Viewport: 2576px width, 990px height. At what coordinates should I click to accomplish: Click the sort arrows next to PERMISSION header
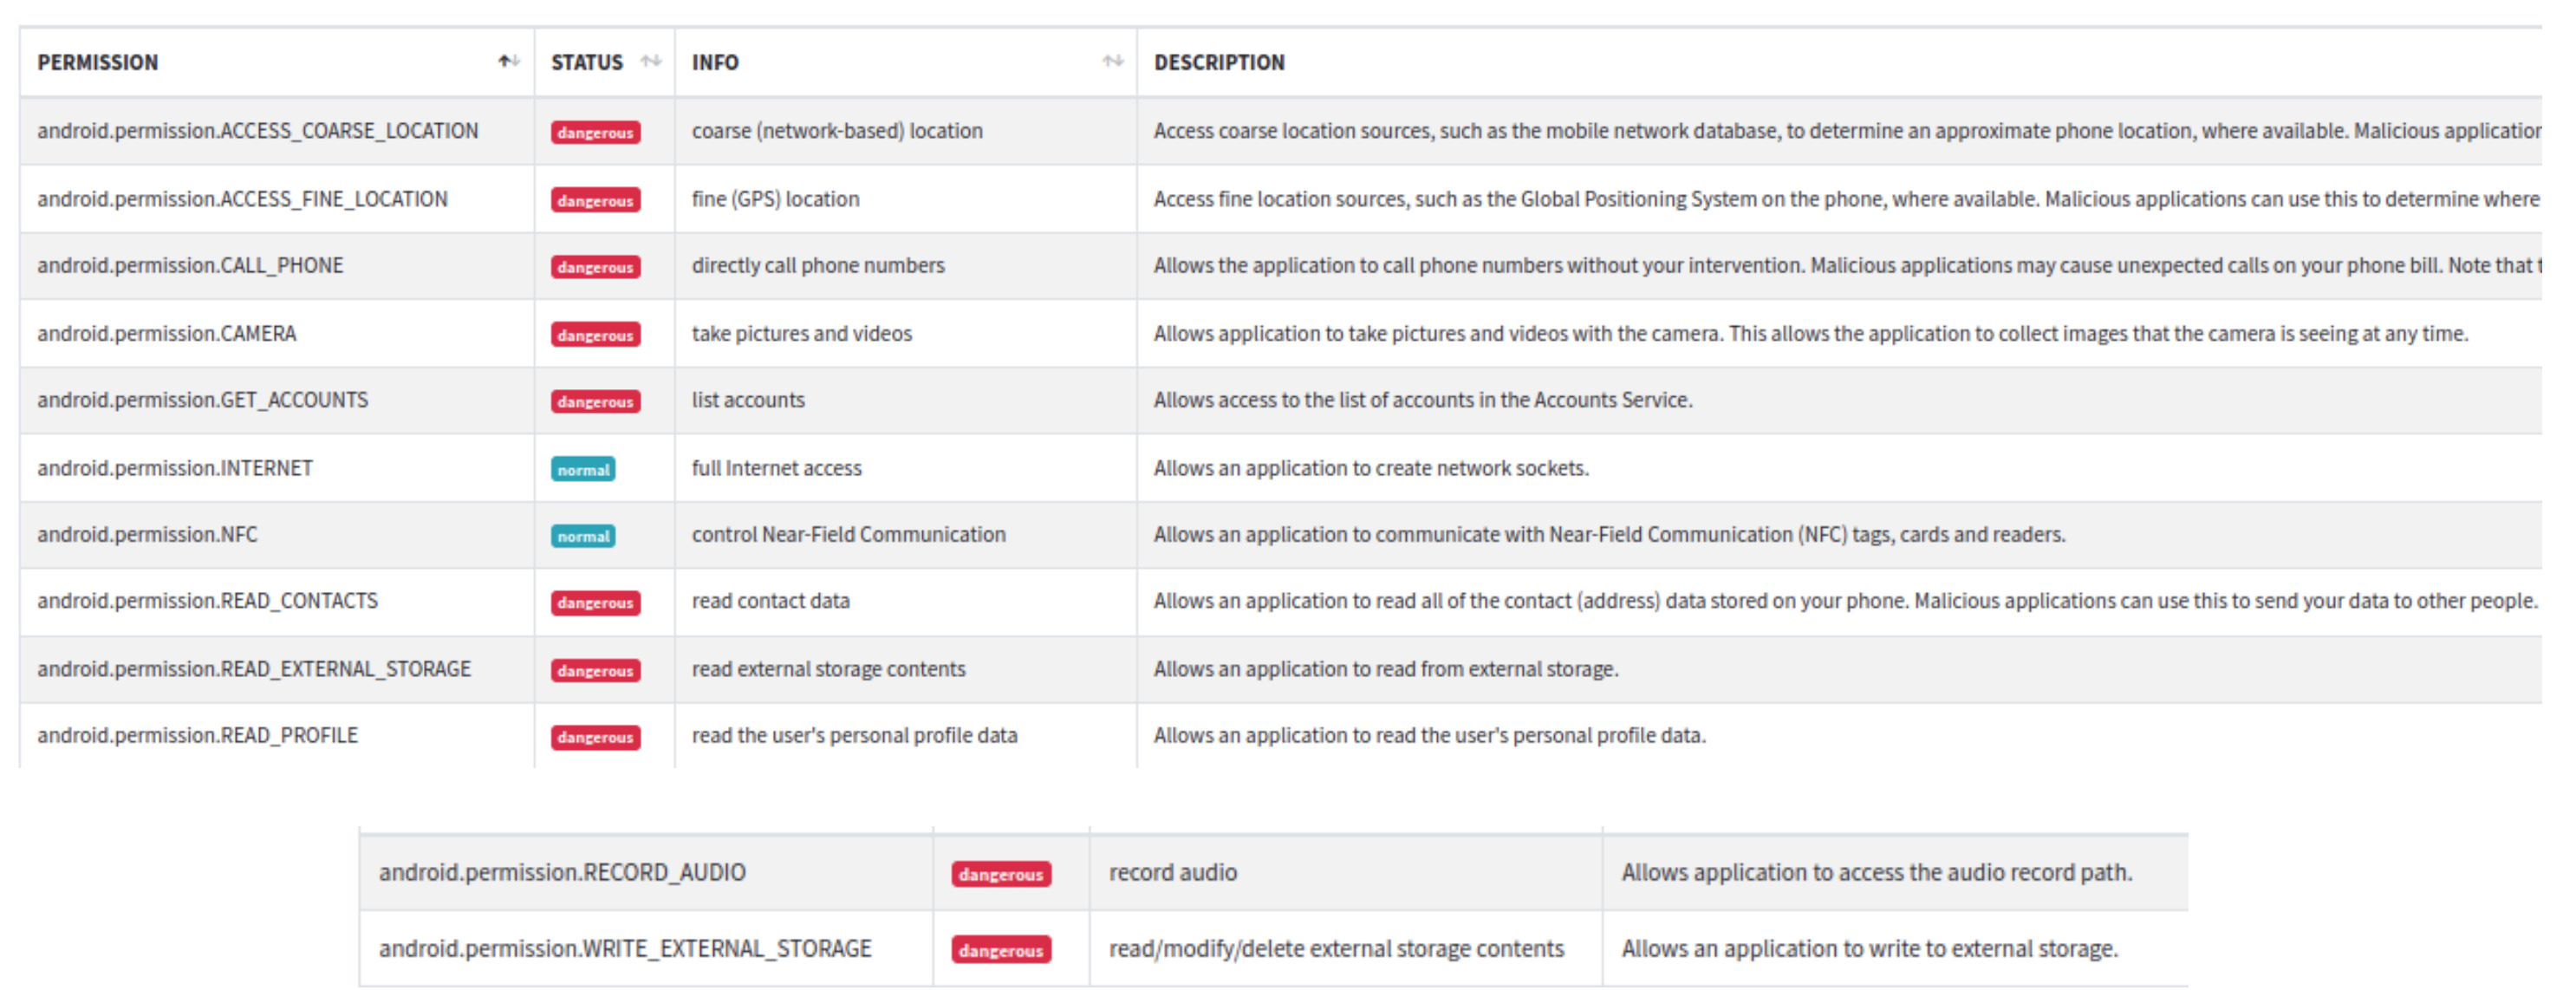508,61
